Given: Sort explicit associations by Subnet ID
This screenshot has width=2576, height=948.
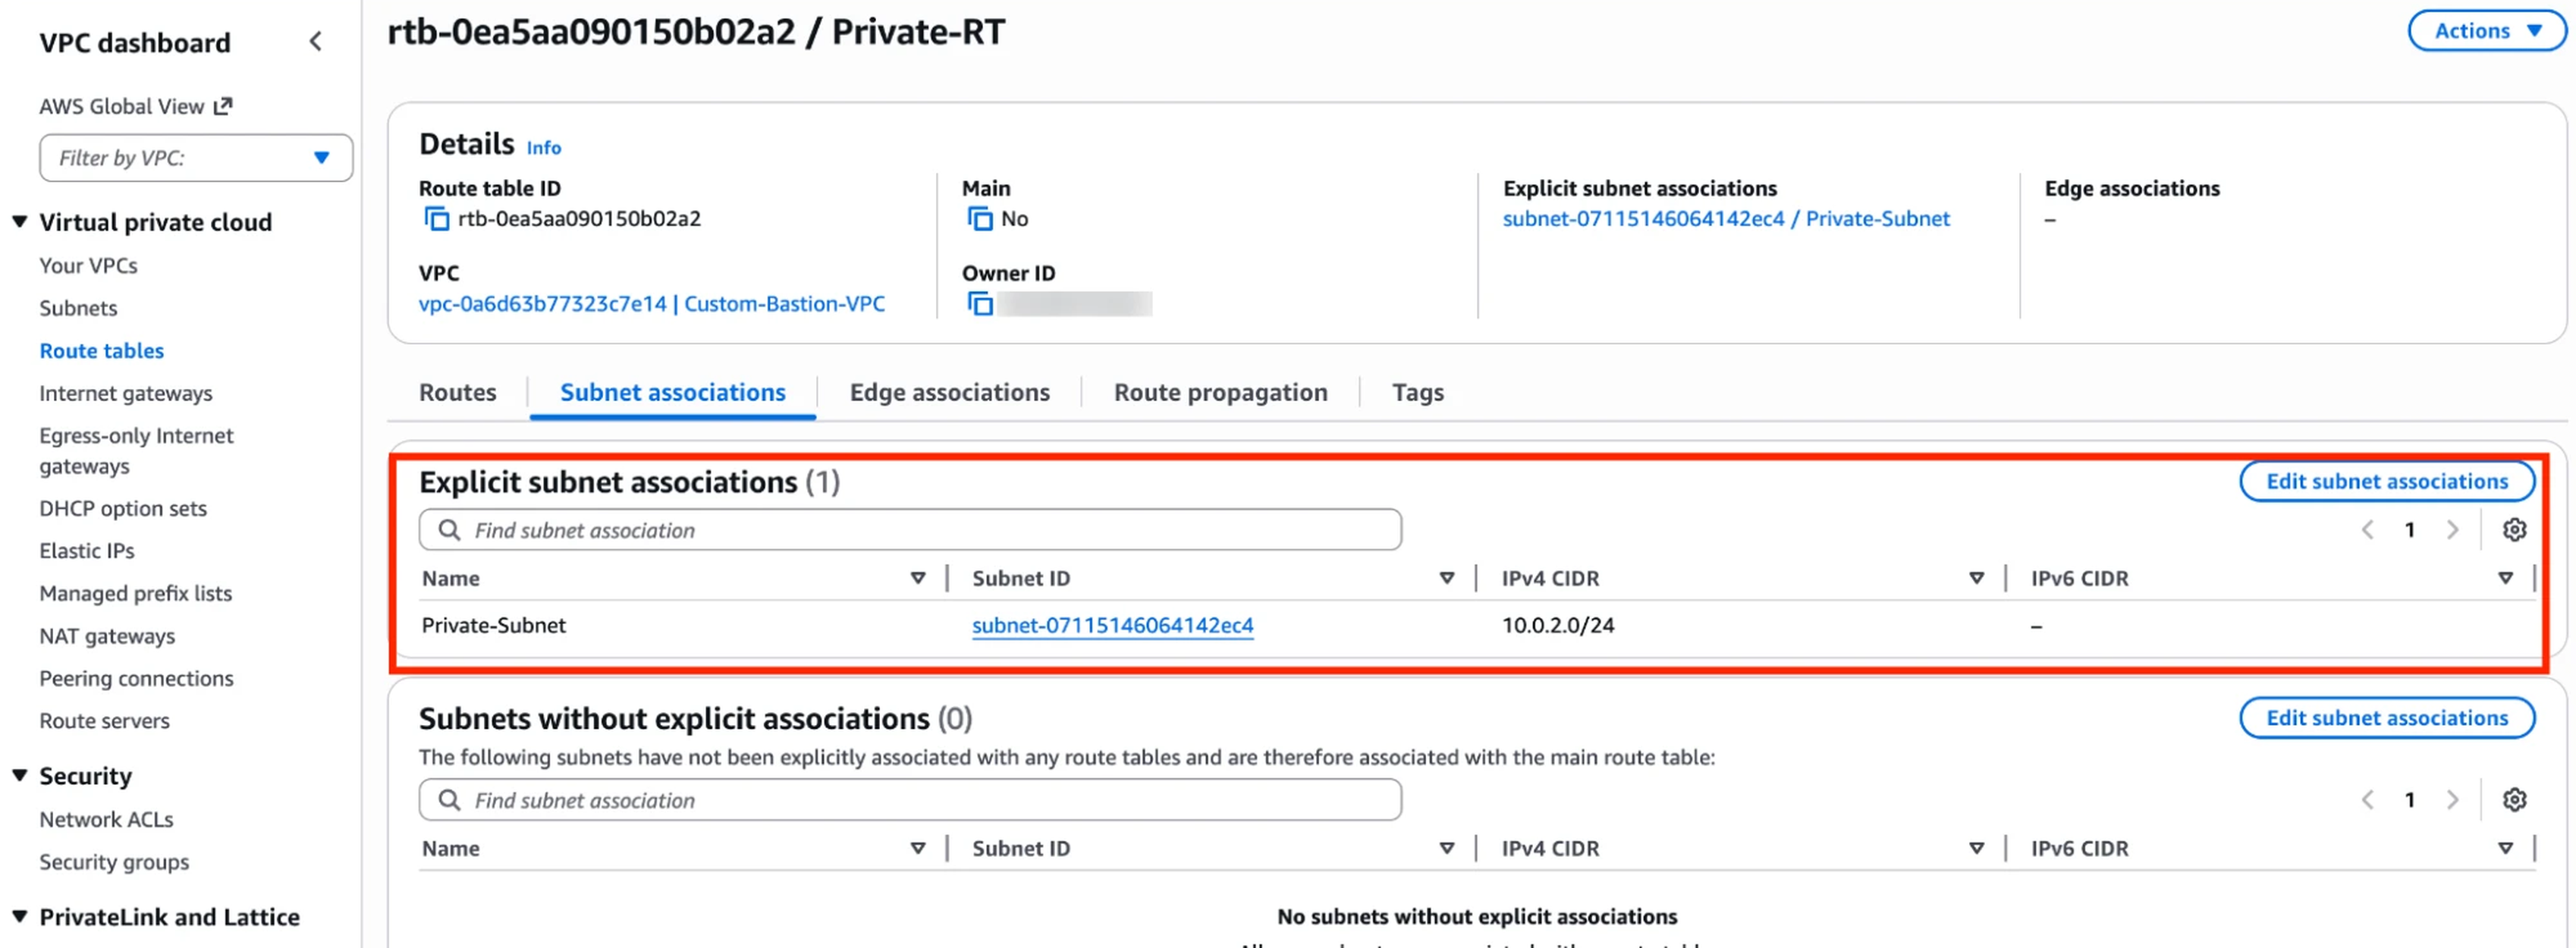Looking at the screenshot, I should (x=1446, y=578).
